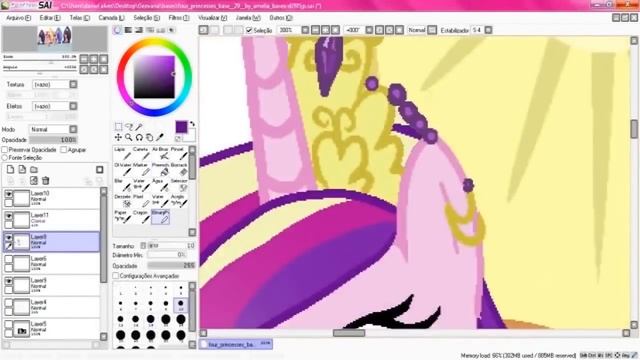The width and height of the screenshot is (640, 360).
Task: Choose the Lápis pencil brush
Action: coord(122,154)
